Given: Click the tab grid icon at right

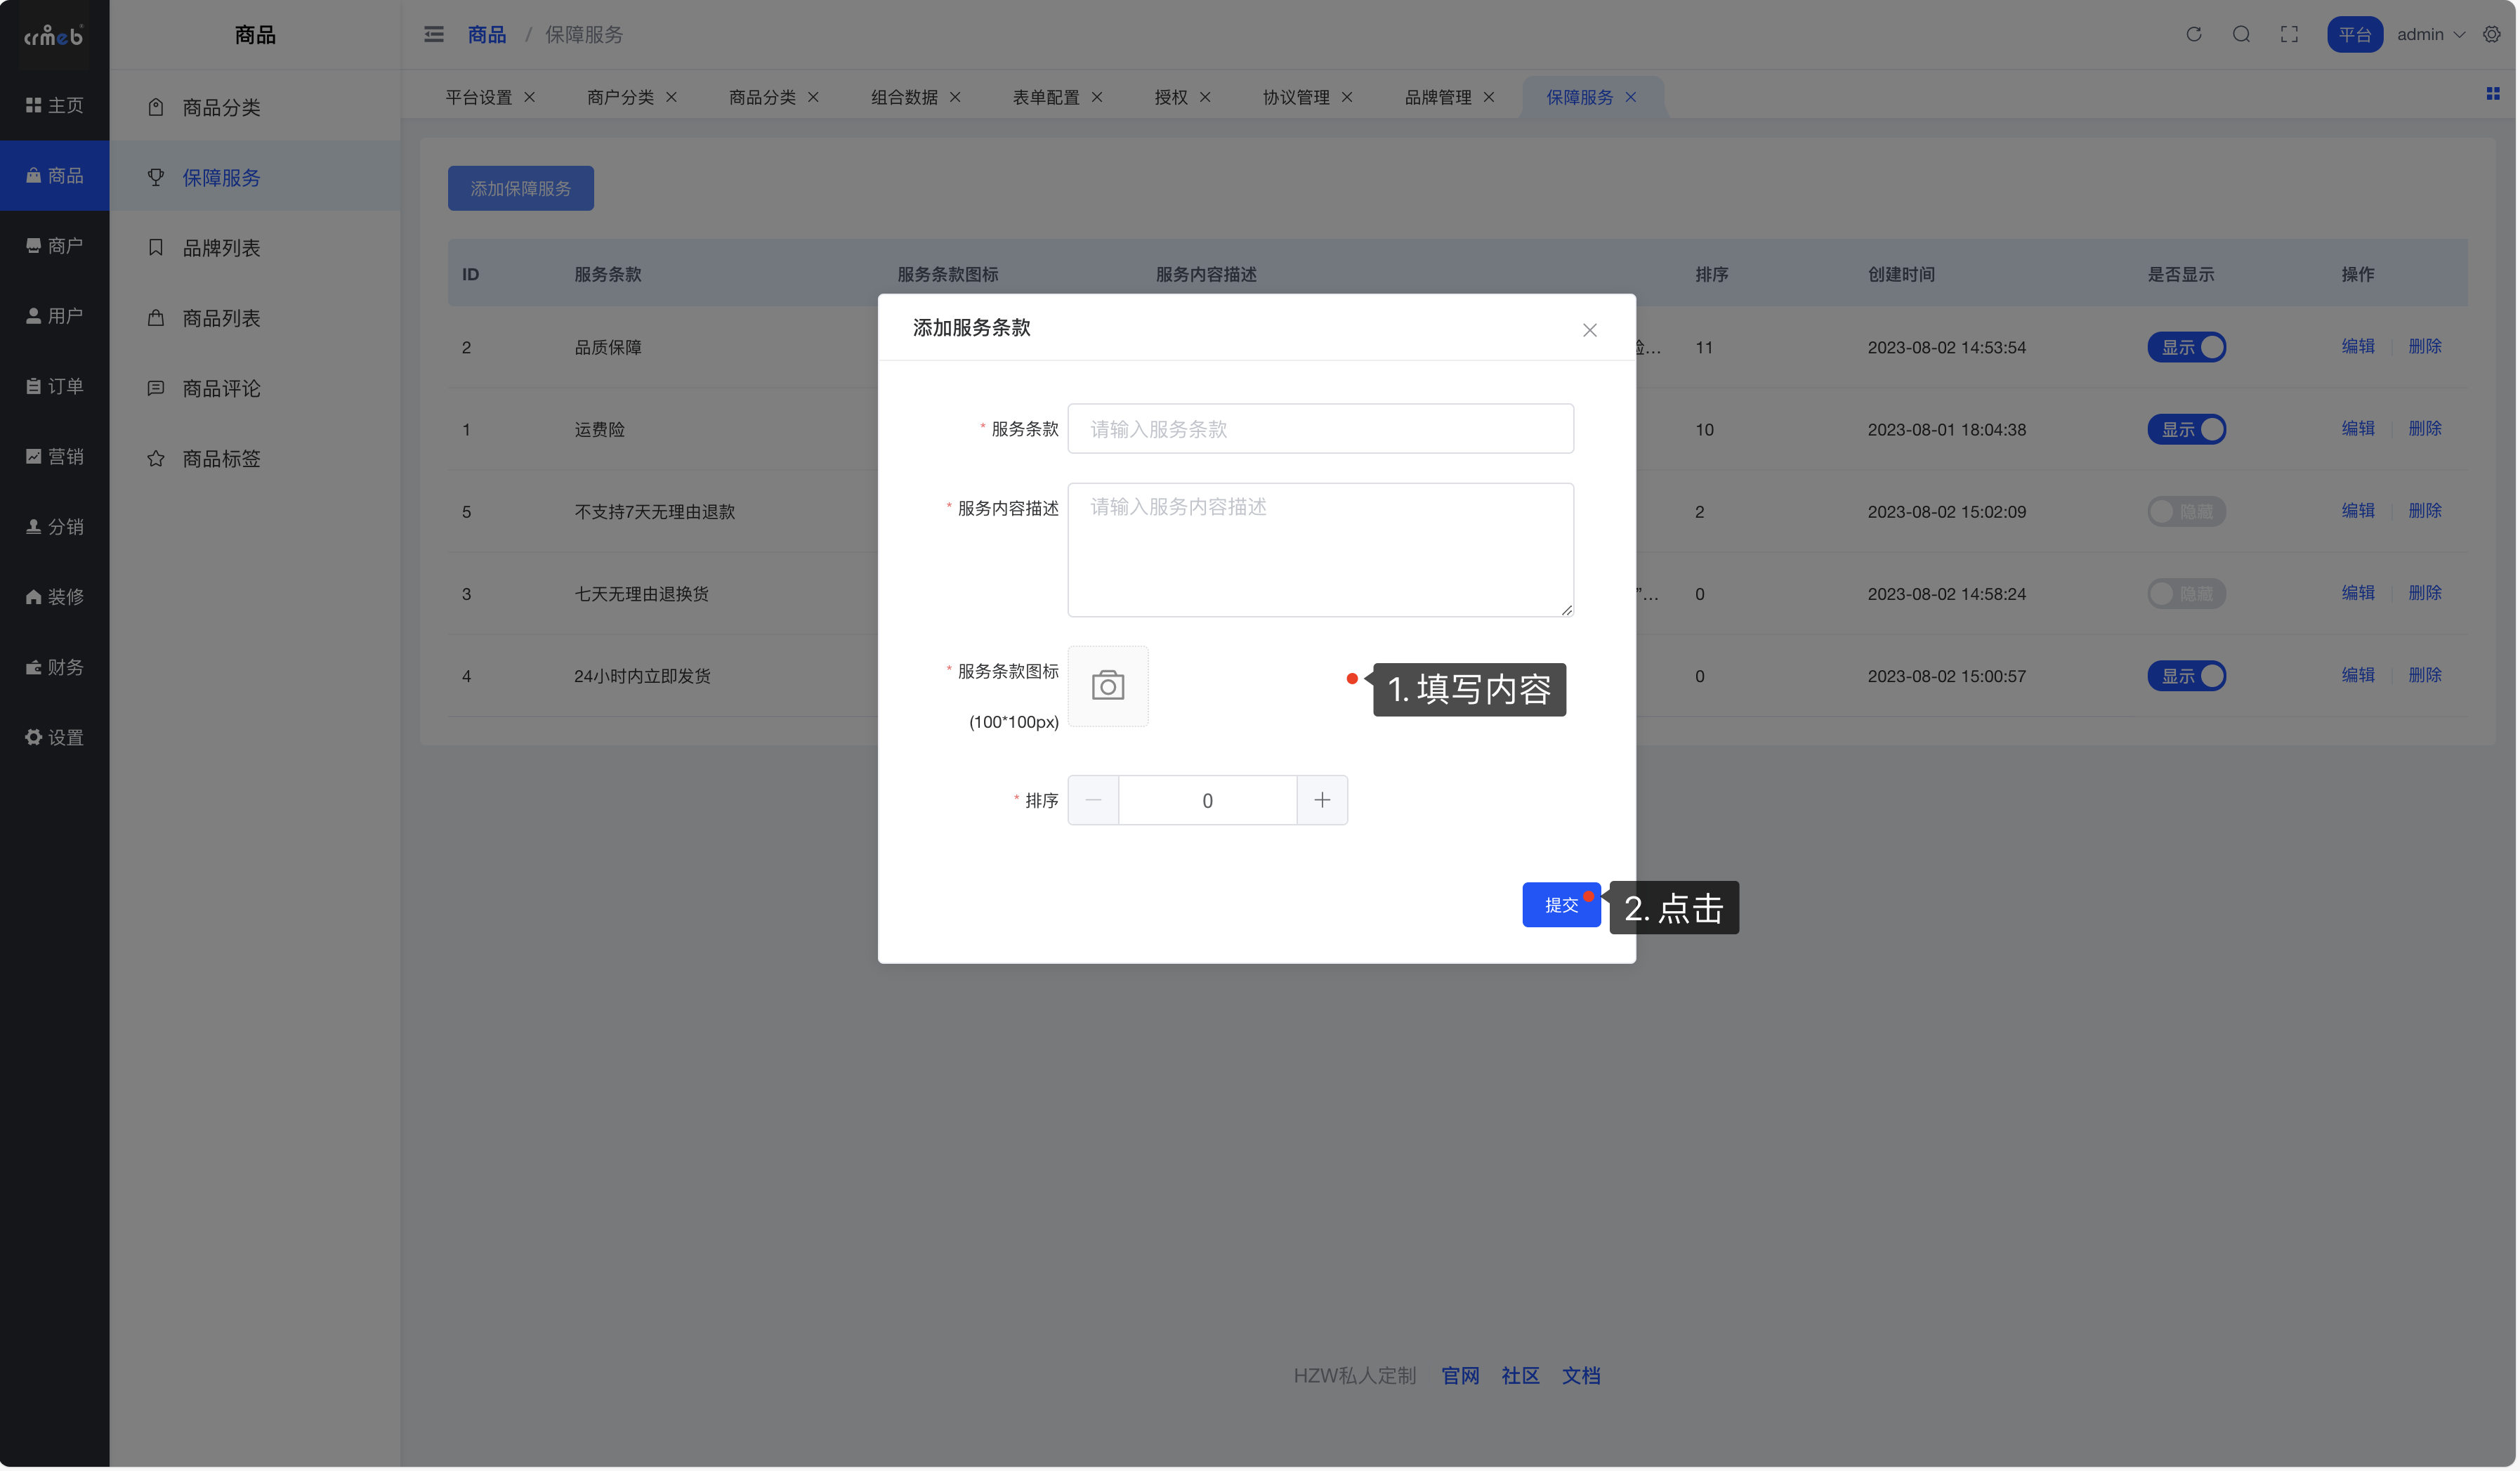Looking at the screenshot, I should coord(2492,94).
